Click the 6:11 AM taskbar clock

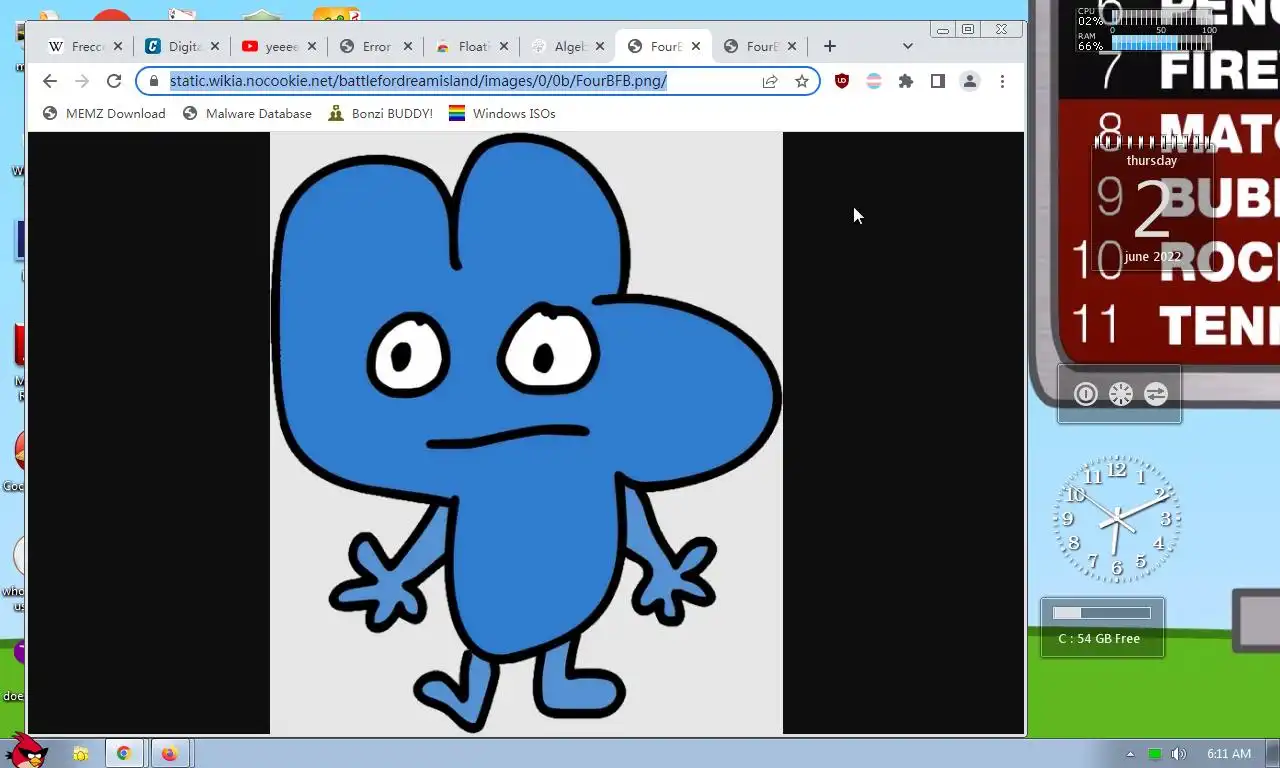[1229, 754]
